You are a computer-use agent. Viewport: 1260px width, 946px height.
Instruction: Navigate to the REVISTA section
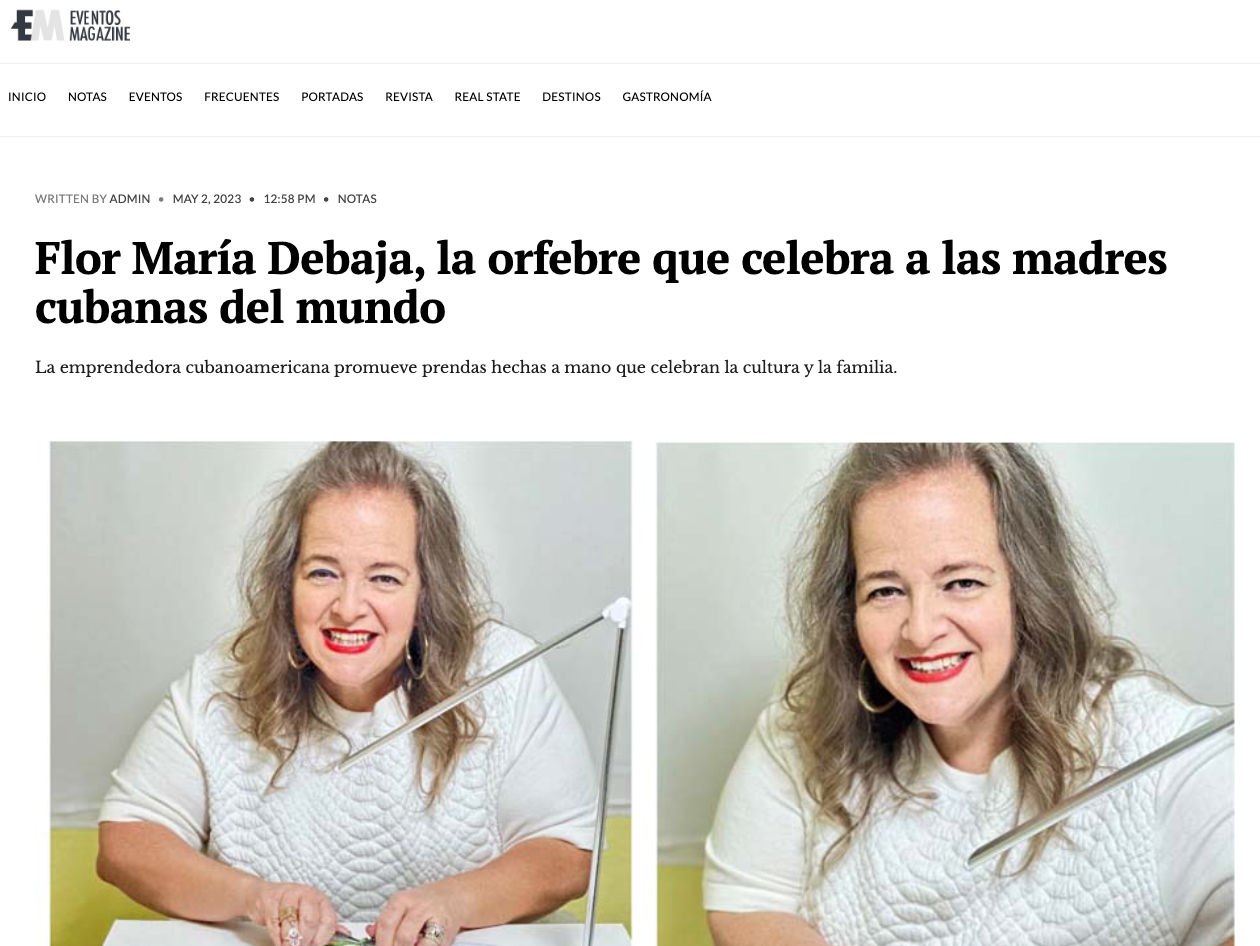coord(409,97)
